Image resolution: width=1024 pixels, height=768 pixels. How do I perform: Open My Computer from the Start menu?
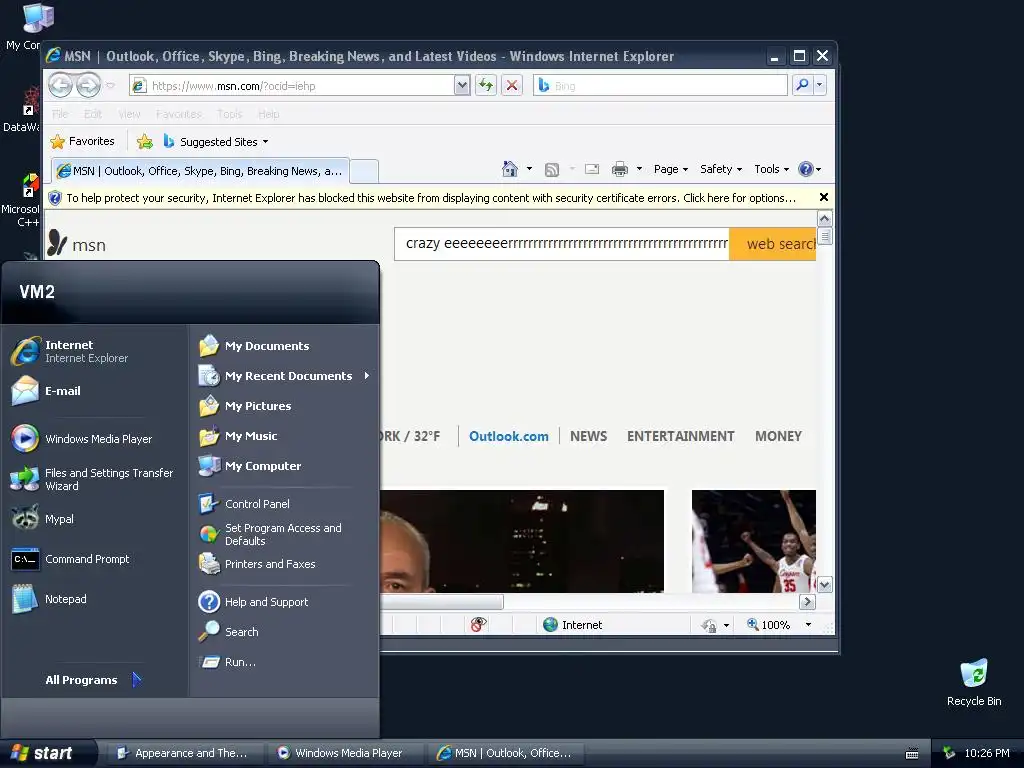[284, 466]
